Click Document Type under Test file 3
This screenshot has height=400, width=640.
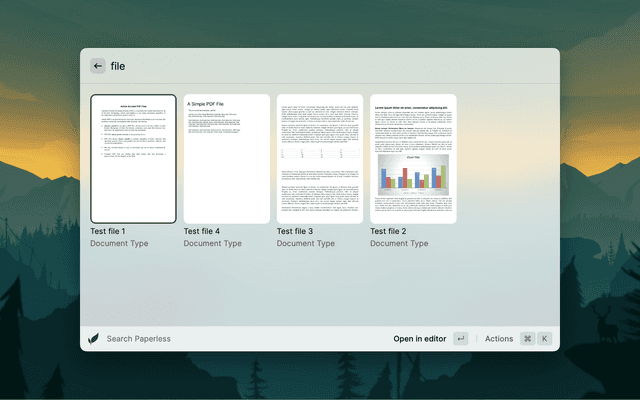(306, 243)
